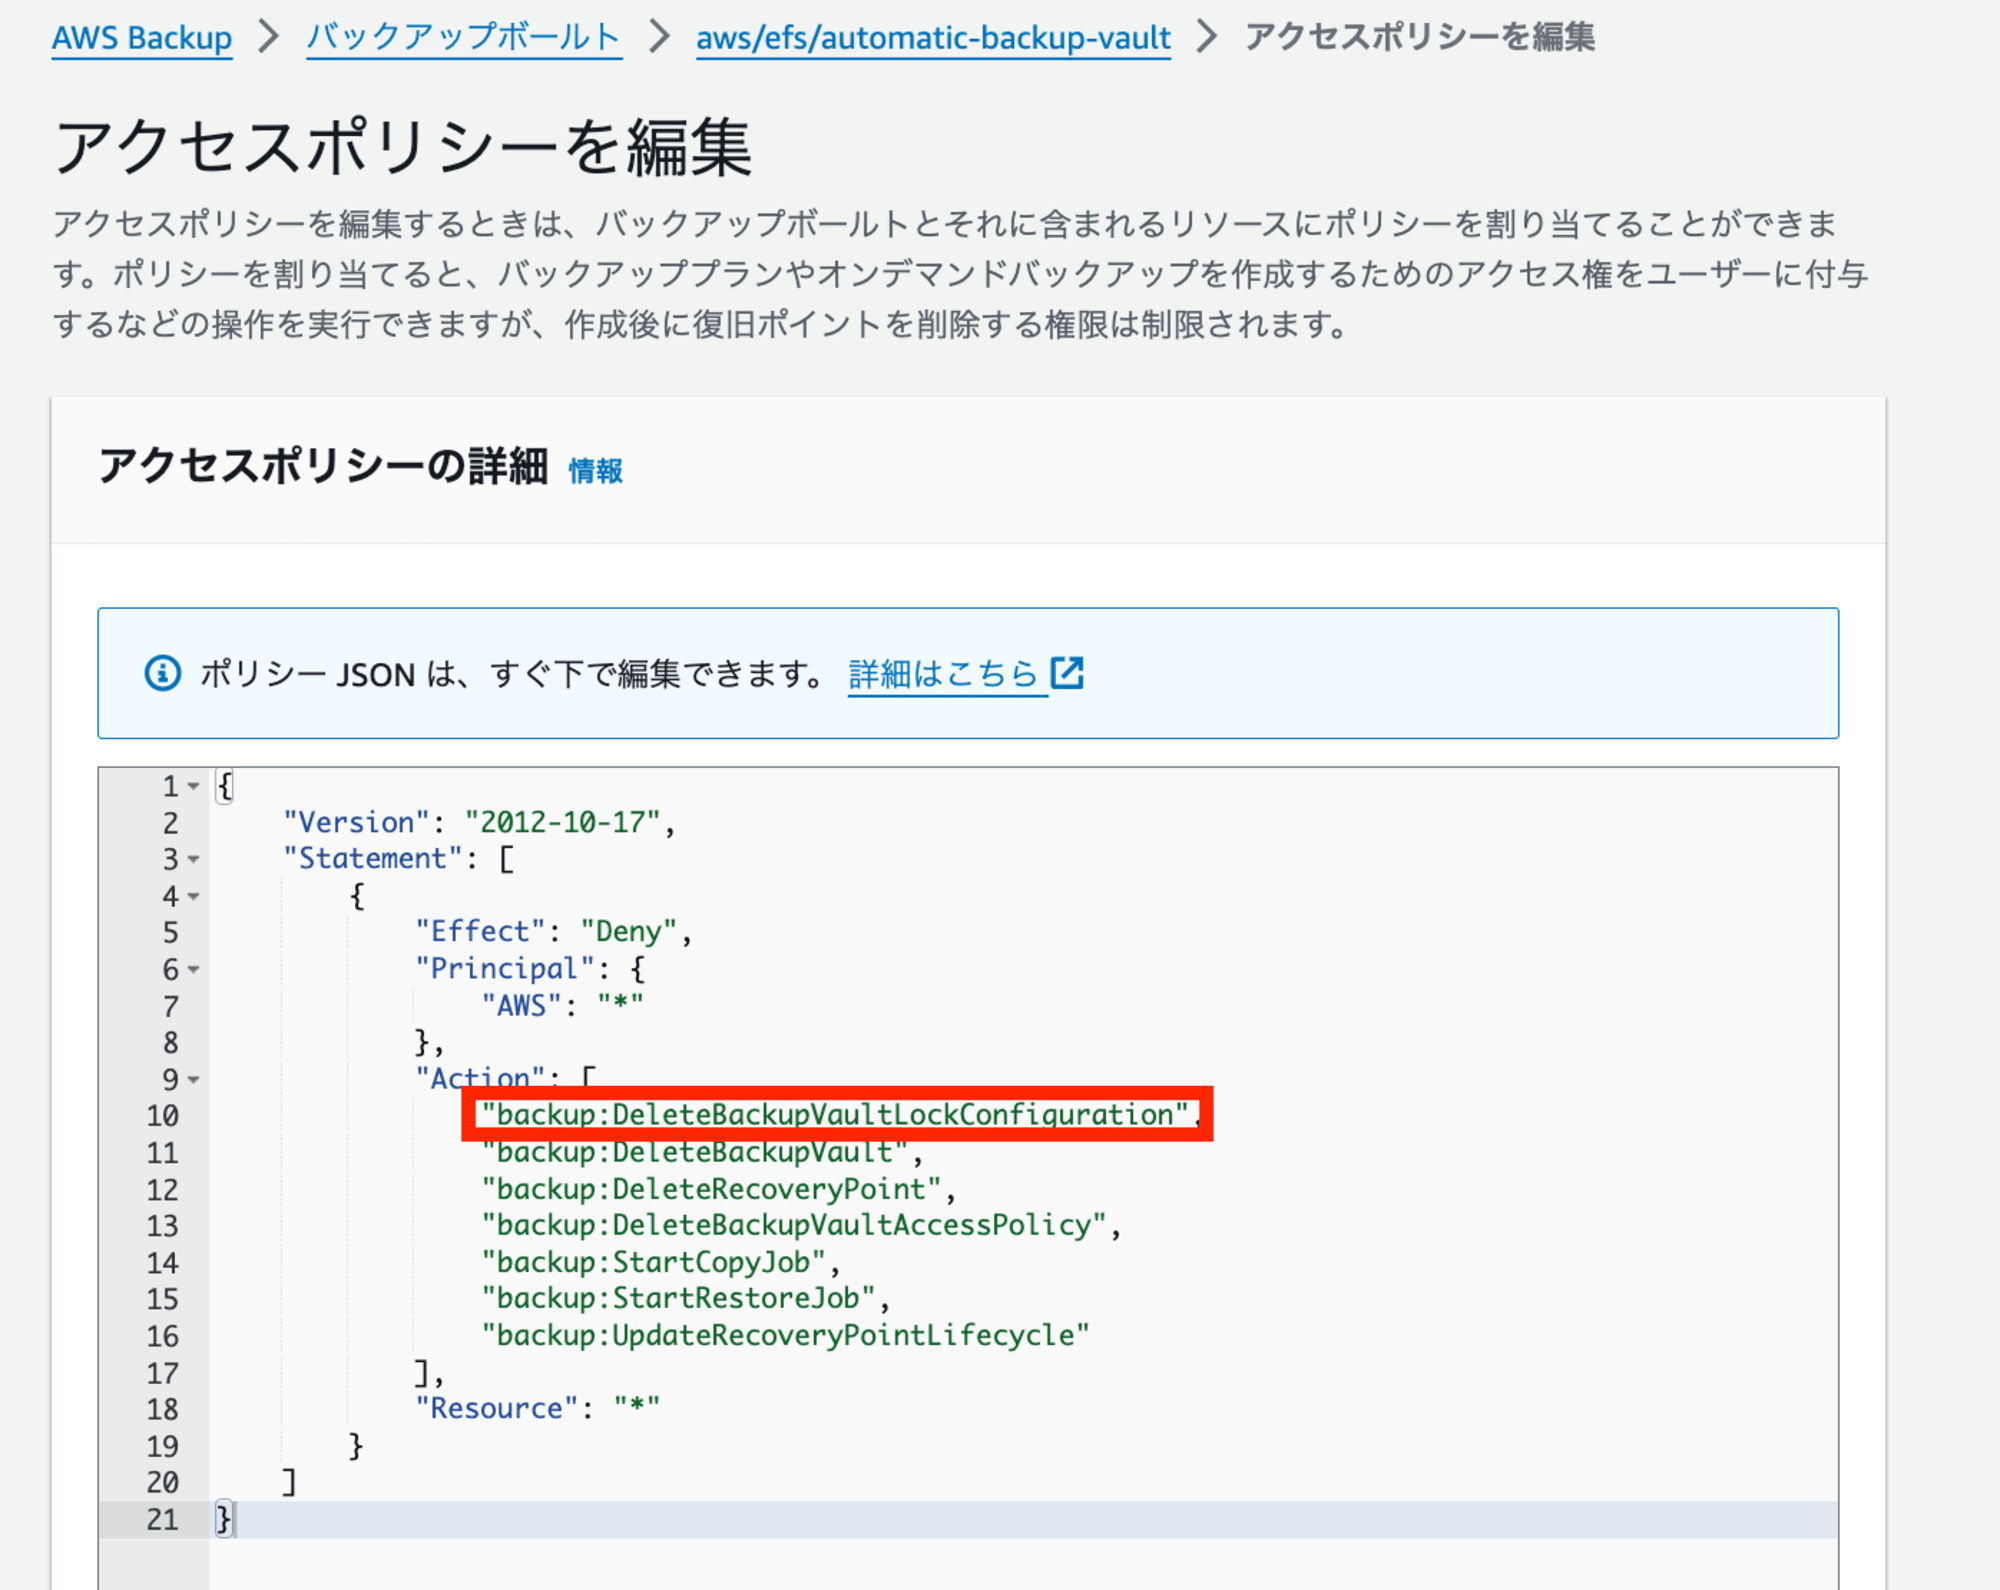Viewport: 2000px width, 1590px height.
Task: Click the "Statement" key on line 3
Action: pyautogui.click(x=373, y=858)
